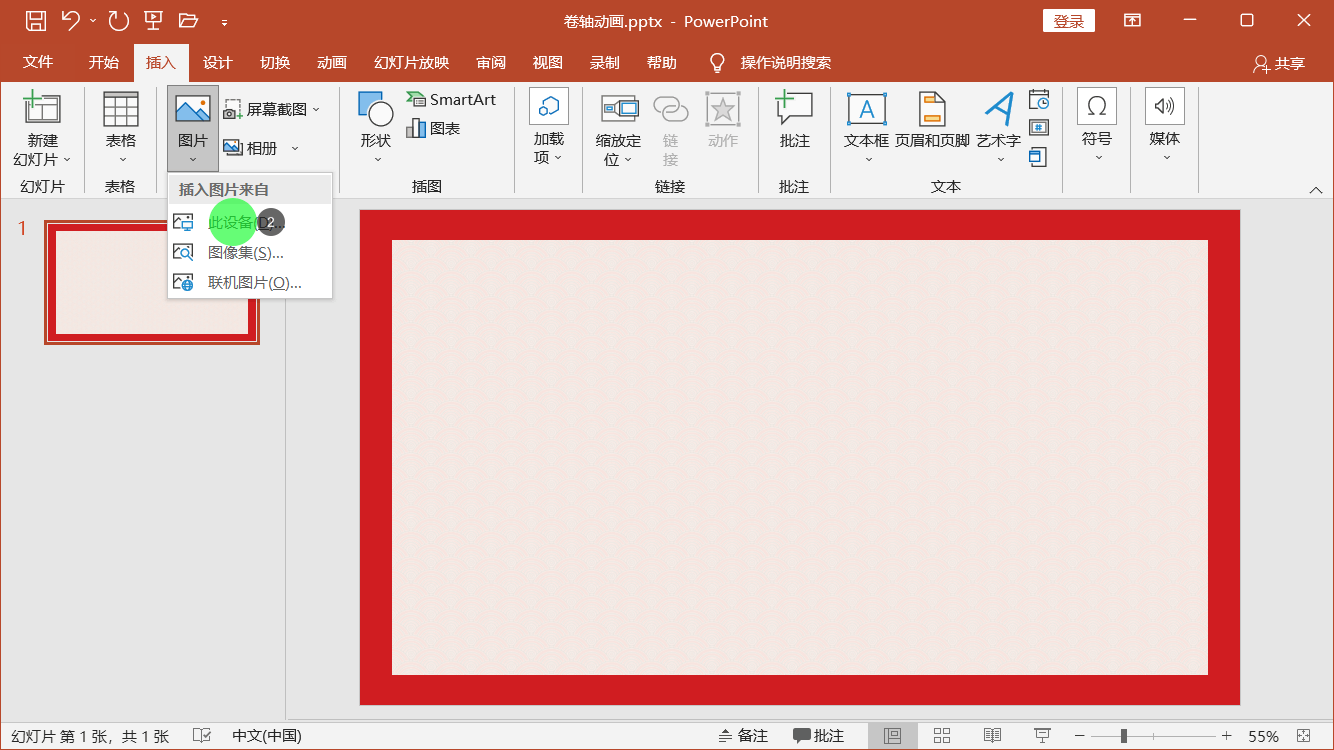Start the slideshow from status bar
Viewport: 1334px width, 750px height.
click(x=1042, y=736)
